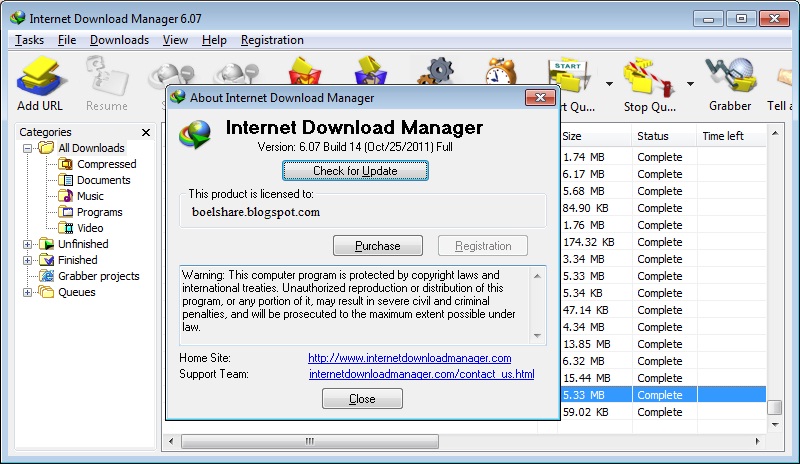Open the Stop Queue dropdown arrow
The height and width of the screenshot is (464, 800).
[x=690, y=84]
